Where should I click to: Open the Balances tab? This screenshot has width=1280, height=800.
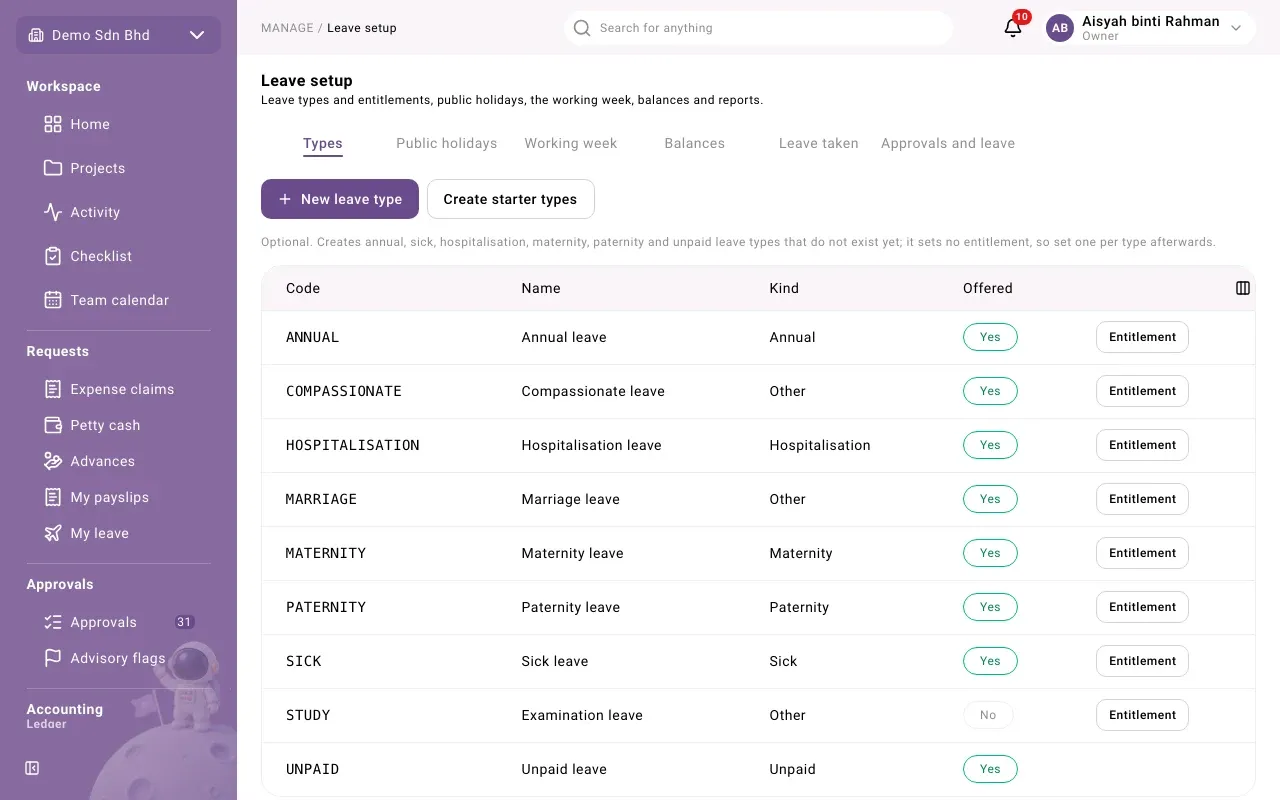pyautogui.click(x=695, y=143)
